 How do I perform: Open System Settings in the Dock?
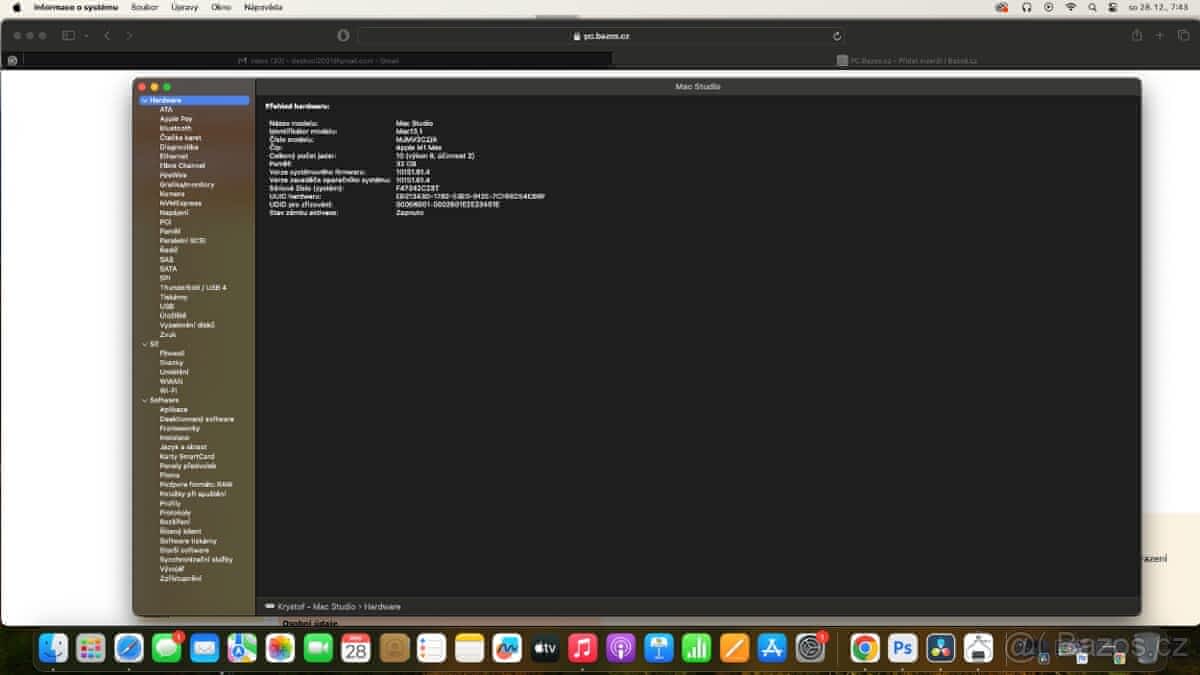click(x=810, y=648)
